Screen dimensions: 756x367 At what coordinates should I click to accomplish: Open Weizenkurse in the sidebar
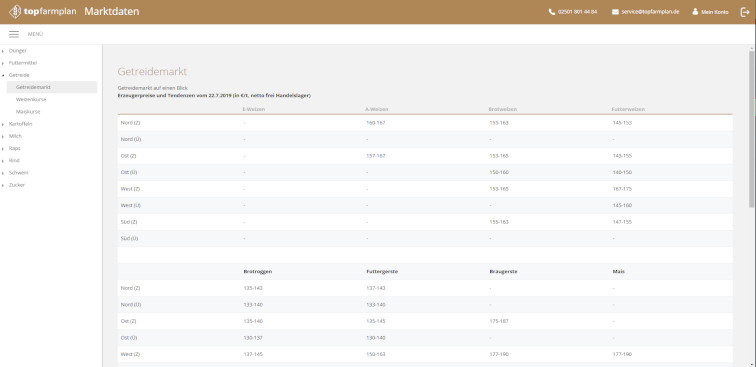click(x=31, y=99)
